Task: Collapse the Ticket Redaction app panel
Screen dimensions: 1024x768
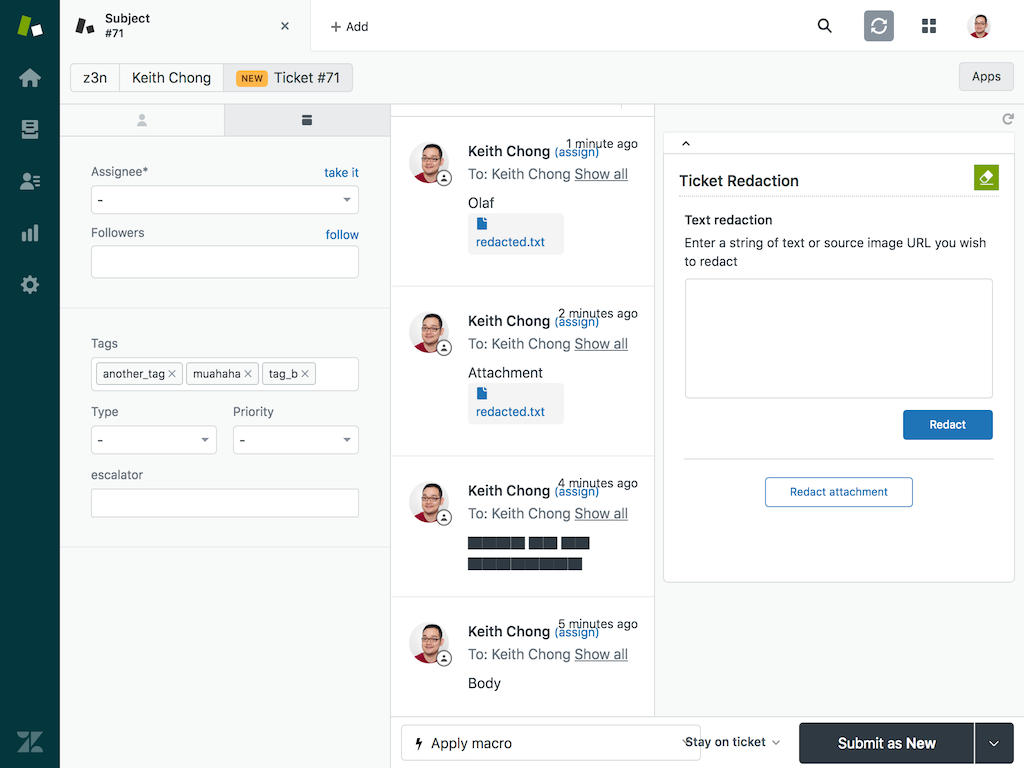Action: point(686,144)
